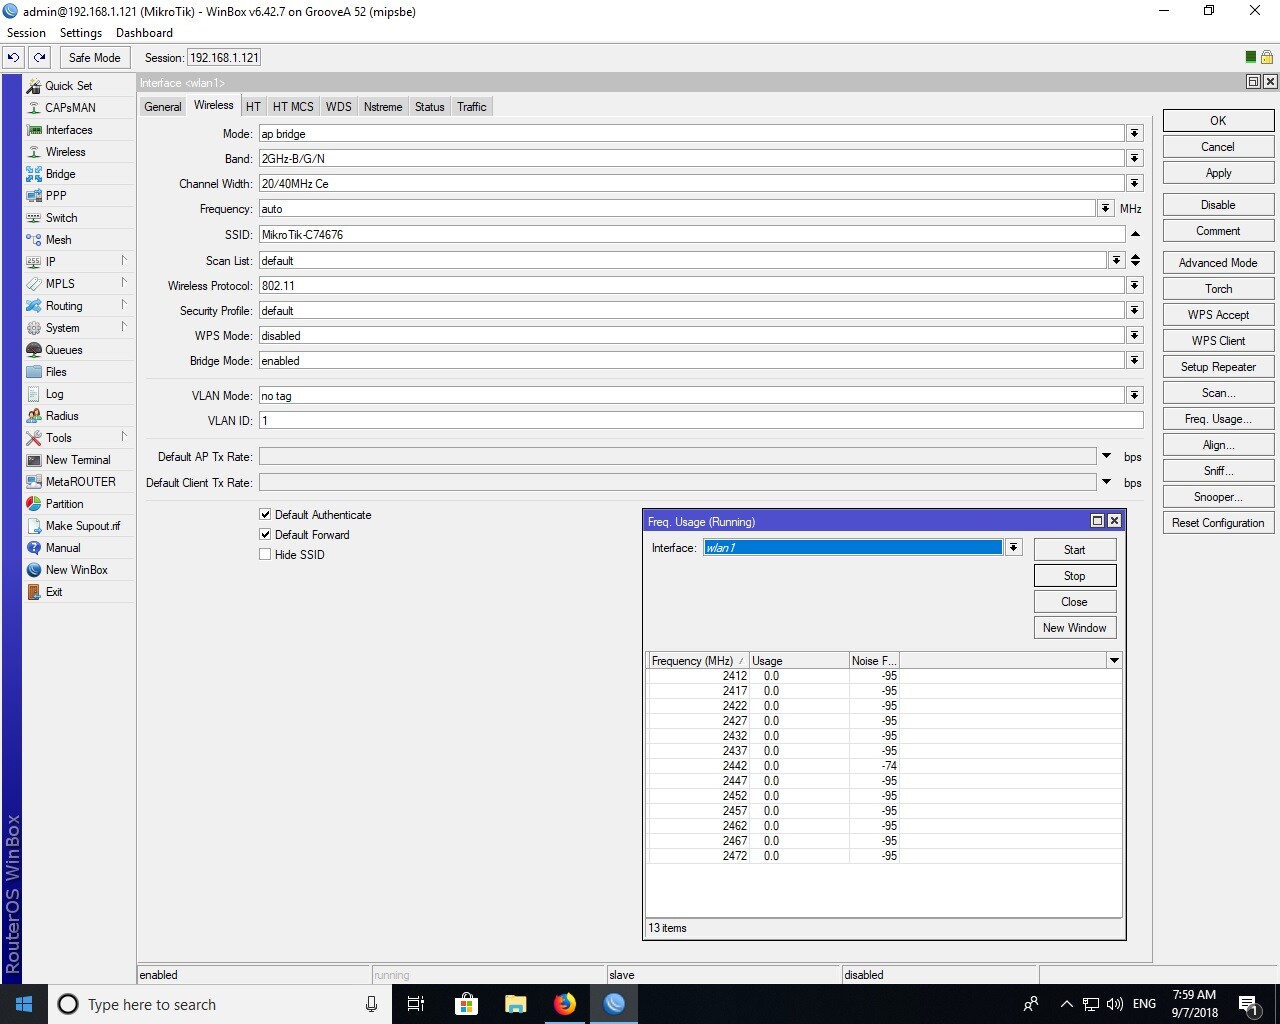Open the Switch sidebar icon
This screenshot has width=1280, height=1024.
point(34,218)
